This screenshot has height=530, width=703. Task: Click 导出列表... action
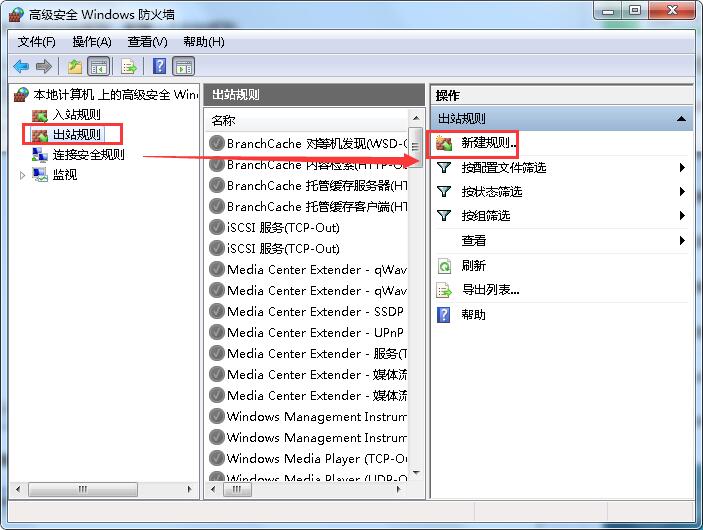pyautogui.click(x=491, y=290)
